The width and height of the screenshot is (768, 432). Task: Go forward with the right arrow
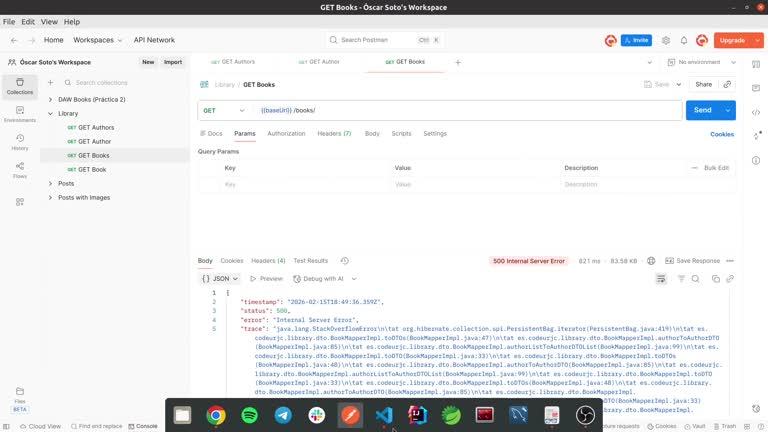point(32,40)
